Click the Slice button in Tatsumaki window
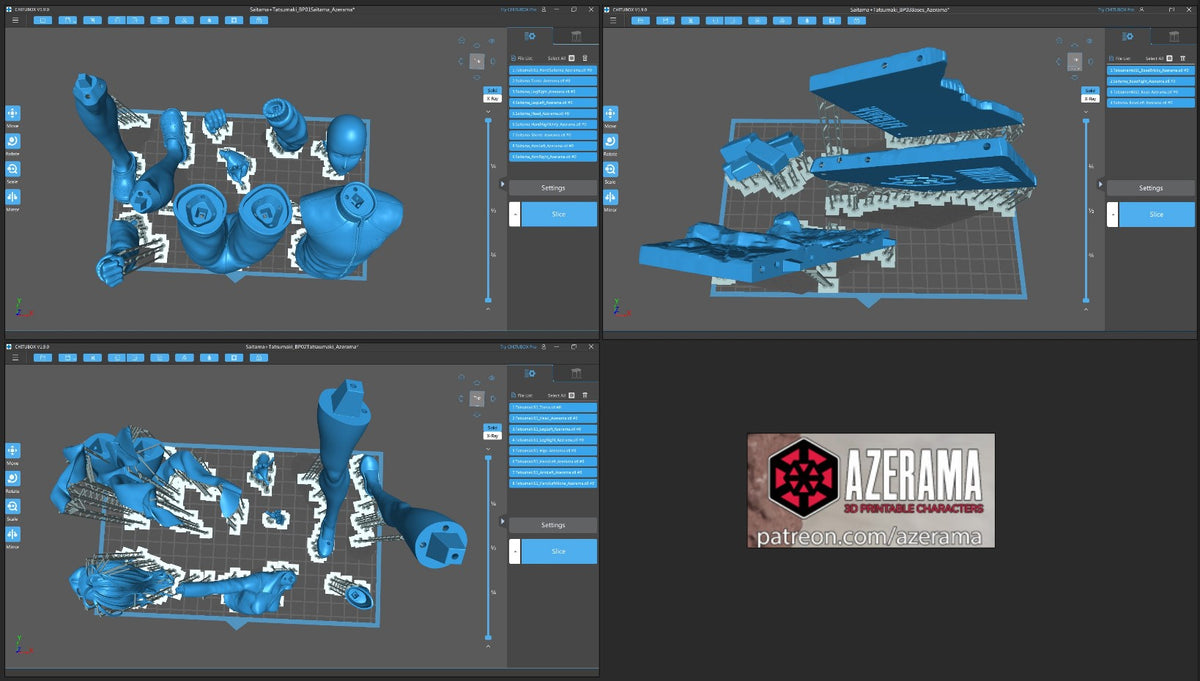 tap(558, 551)
